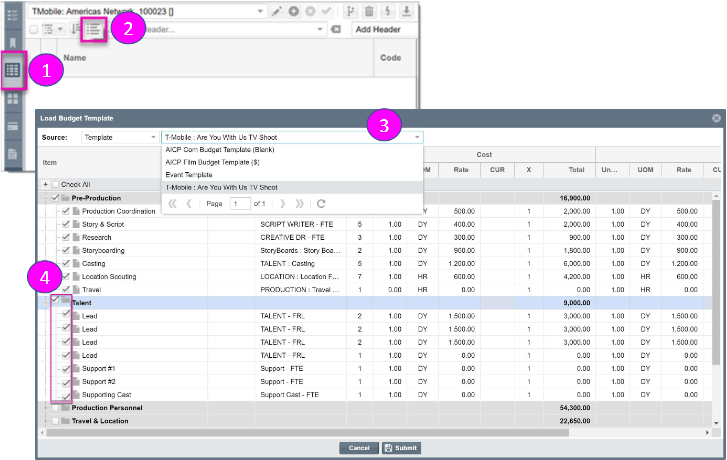Open the tree options dropdown arrow in toolbar

60,30
